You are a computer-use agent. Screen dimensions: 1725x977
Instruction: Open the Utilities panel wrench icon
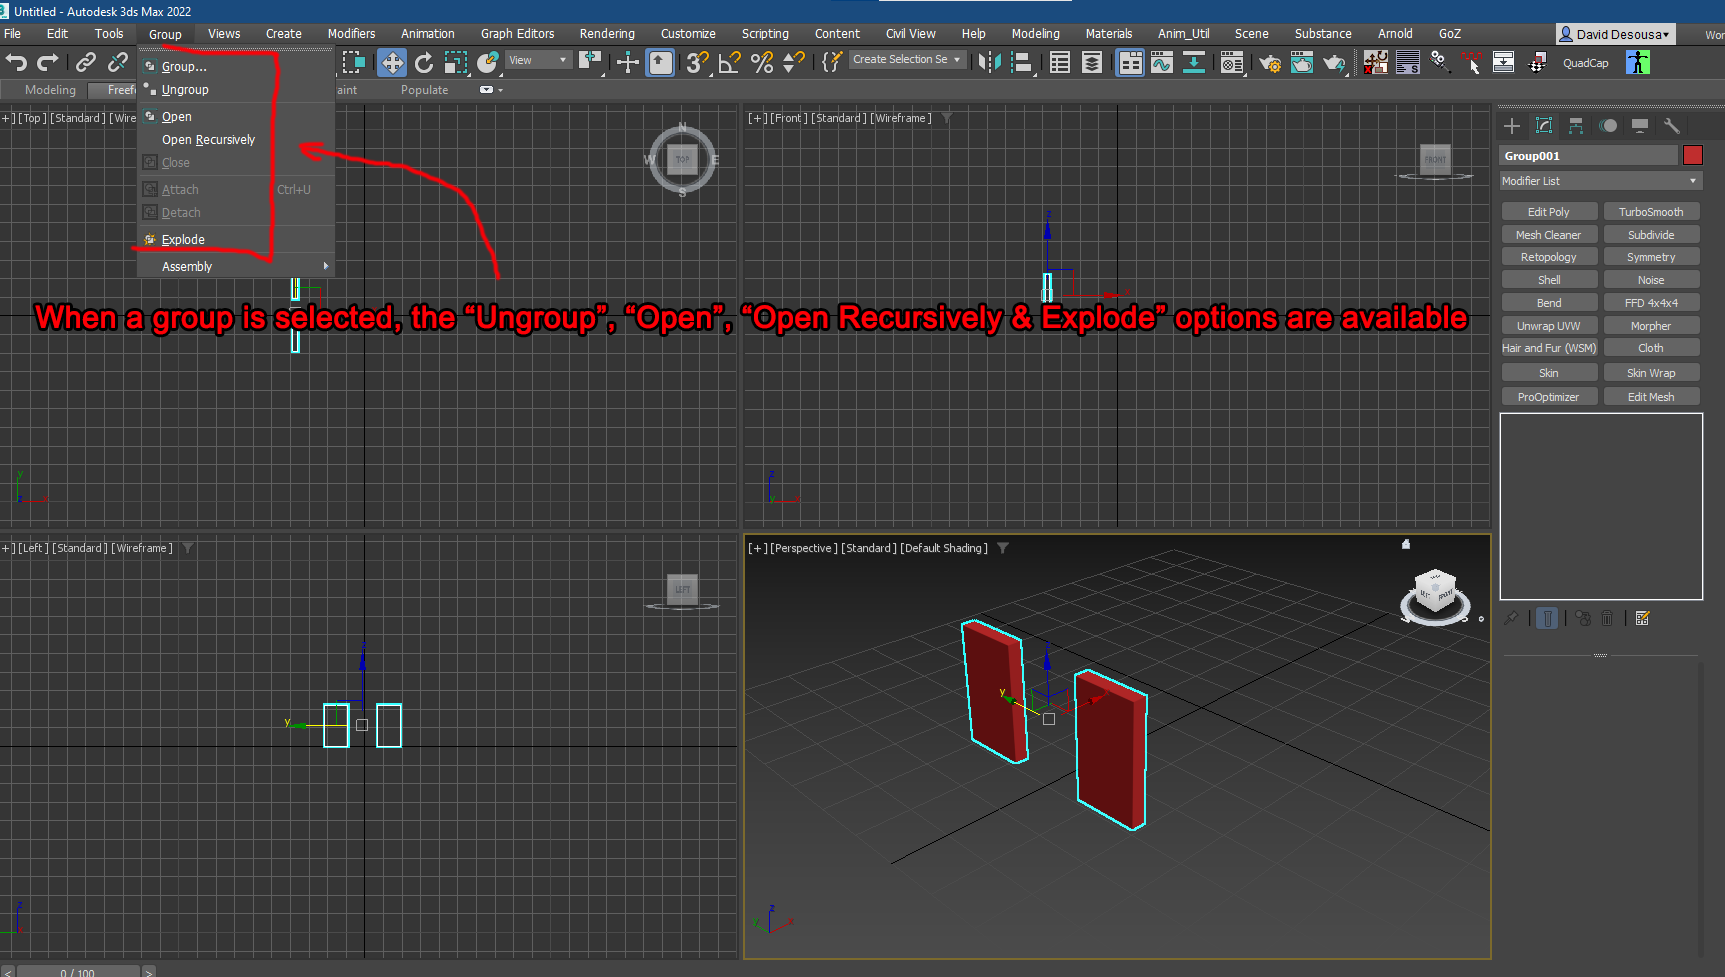(1672, 126)
